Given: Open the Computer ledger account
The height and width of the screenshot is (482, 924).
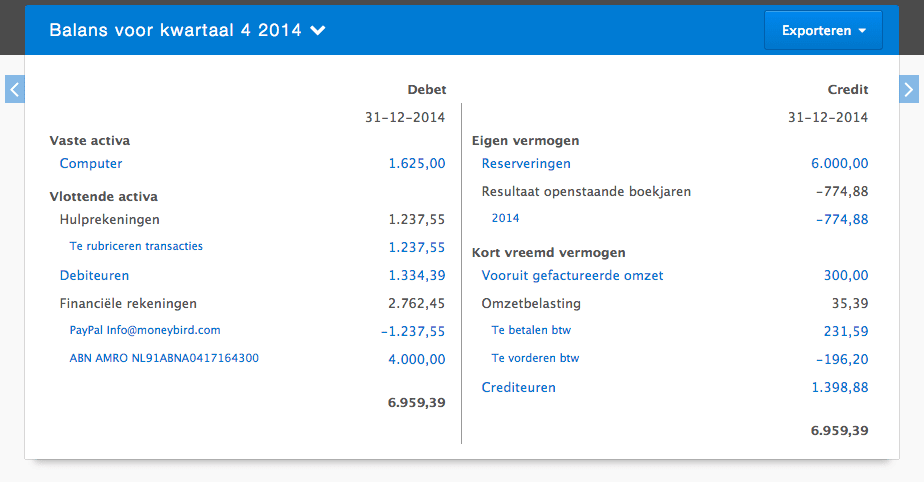Looking at the screenshot, I should coord(91,163).
